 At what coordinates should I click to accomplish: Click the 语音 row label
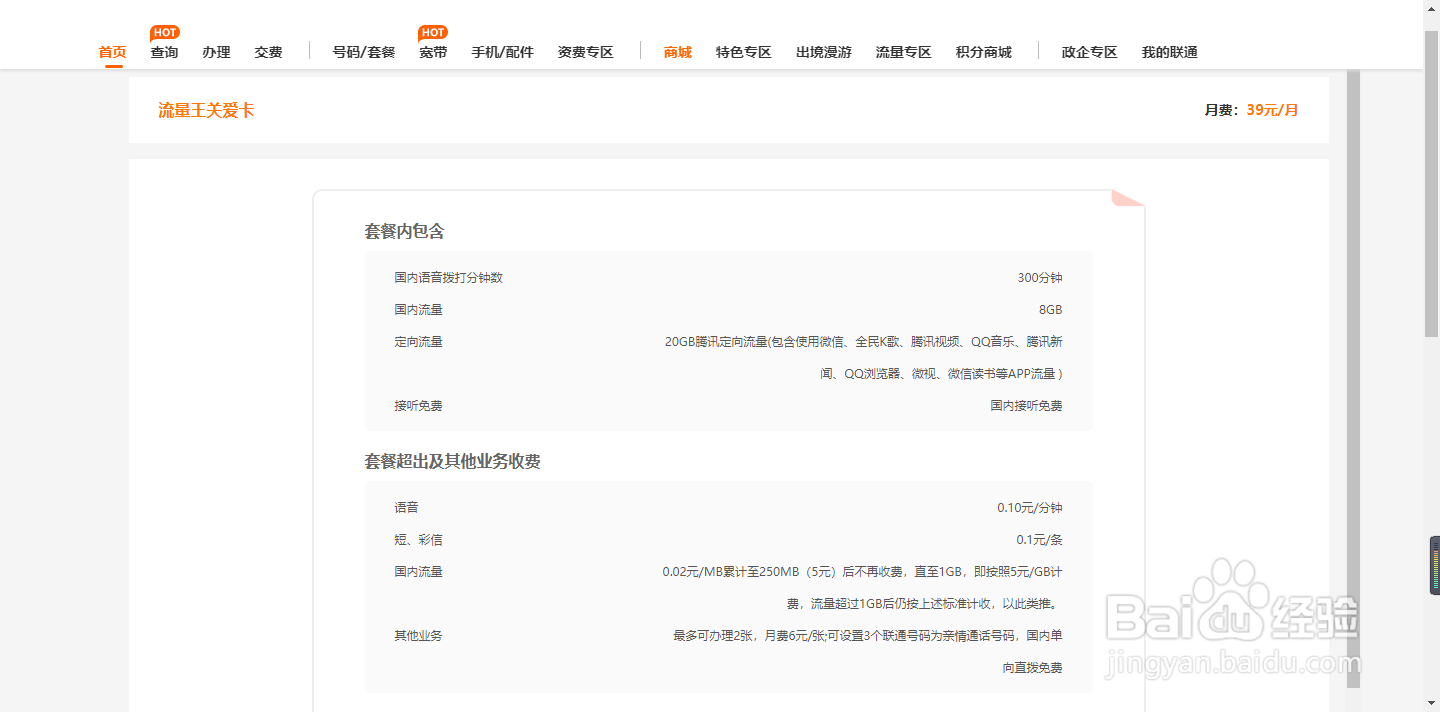406,508
